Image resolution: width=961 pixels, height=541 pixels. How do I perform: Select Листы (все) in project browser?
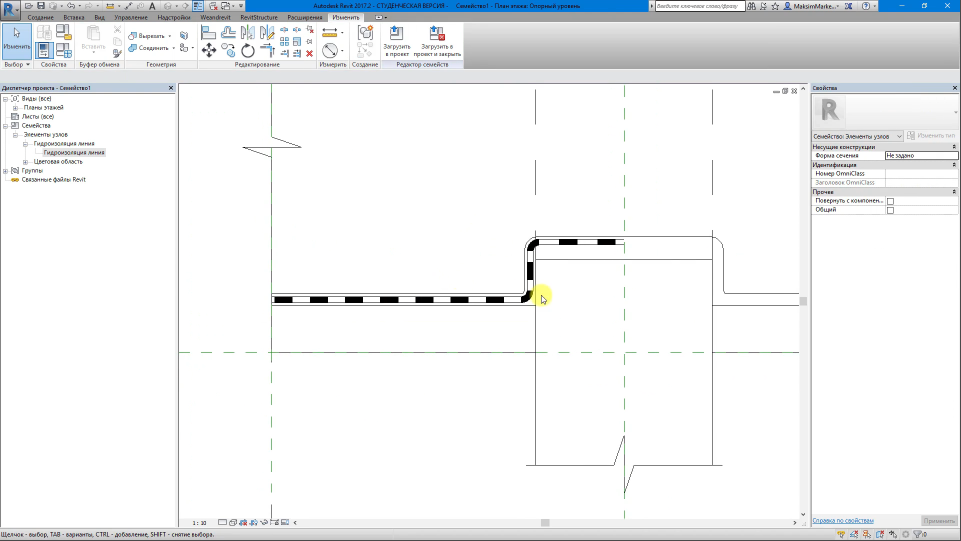click(x=38, y=116)
